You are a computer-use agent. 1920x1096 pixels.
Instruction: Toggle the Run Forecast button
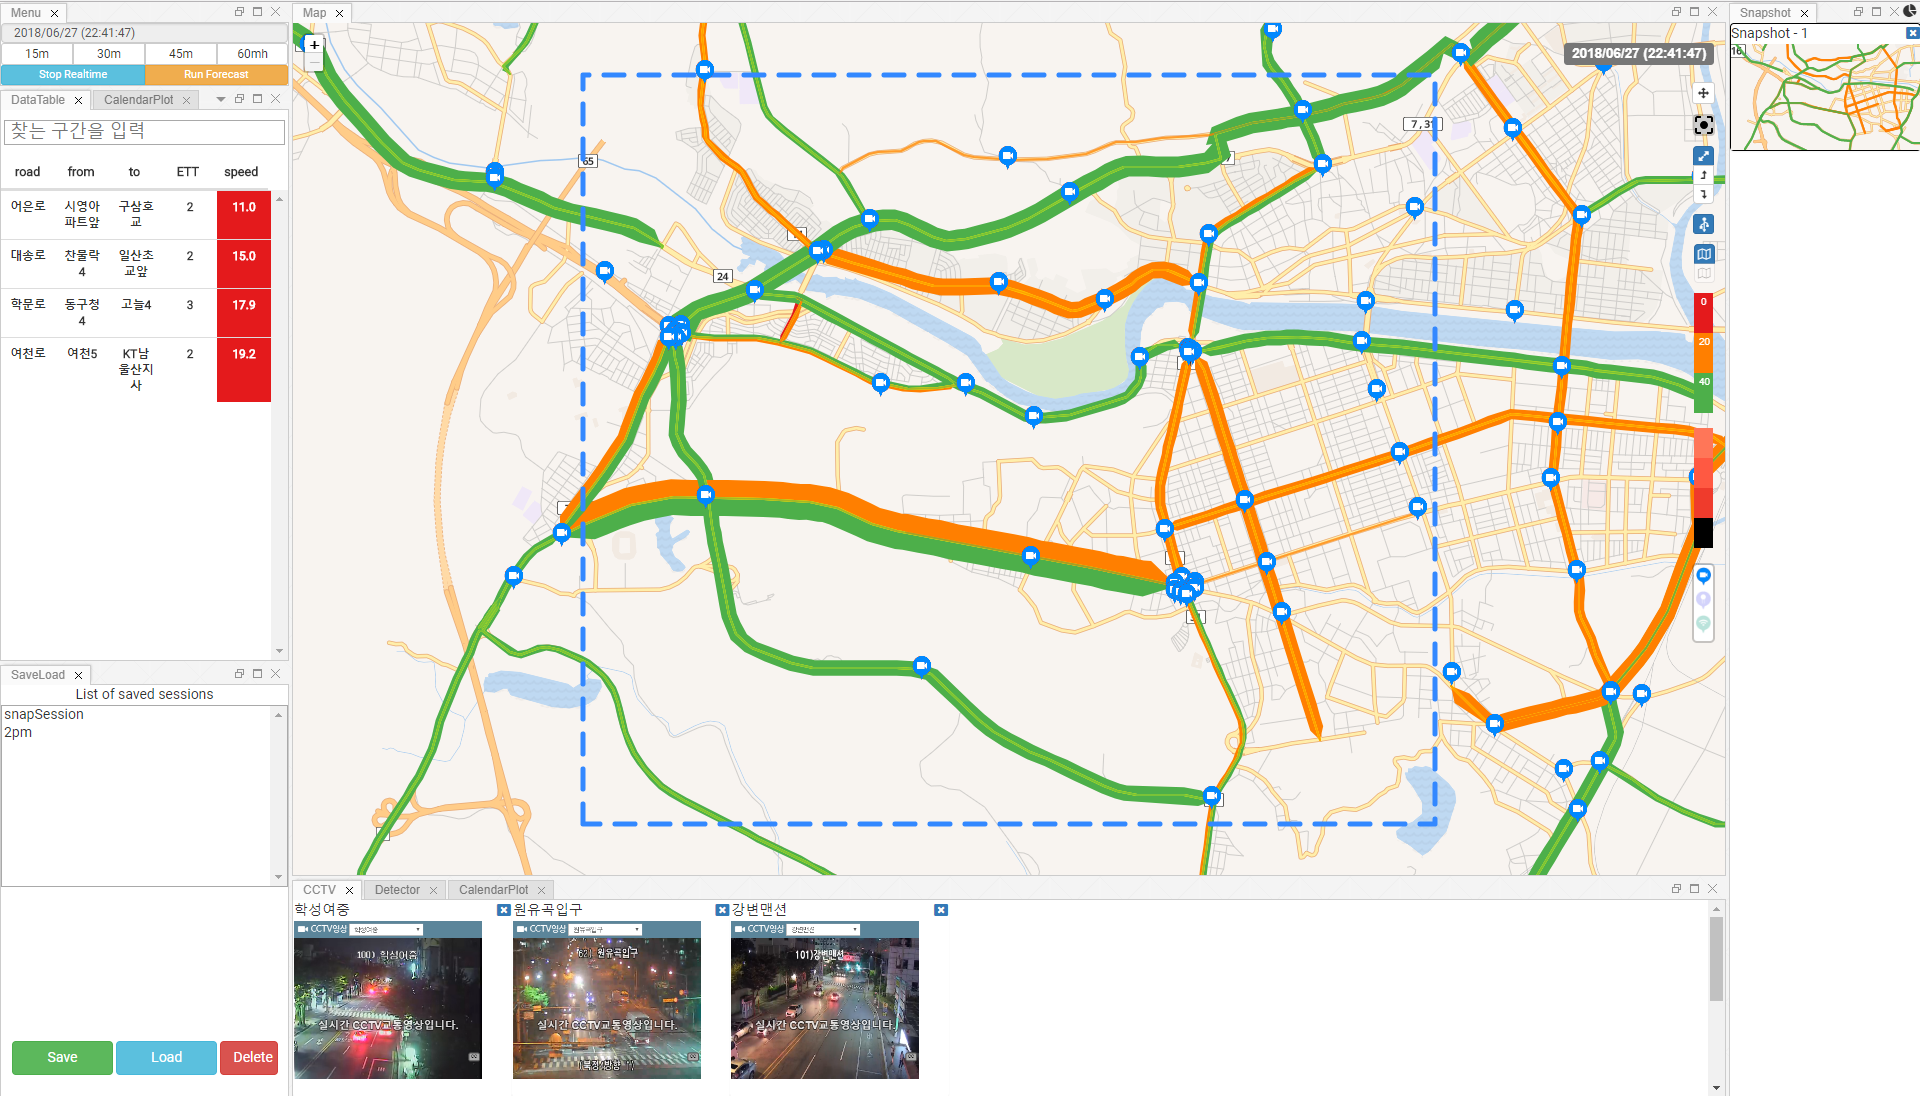(x=215, y=74)
